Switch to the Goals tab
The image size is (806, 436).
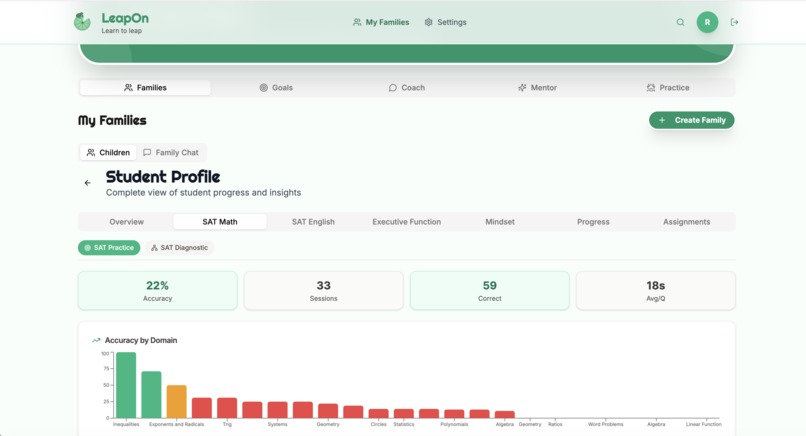pos(276,87)
